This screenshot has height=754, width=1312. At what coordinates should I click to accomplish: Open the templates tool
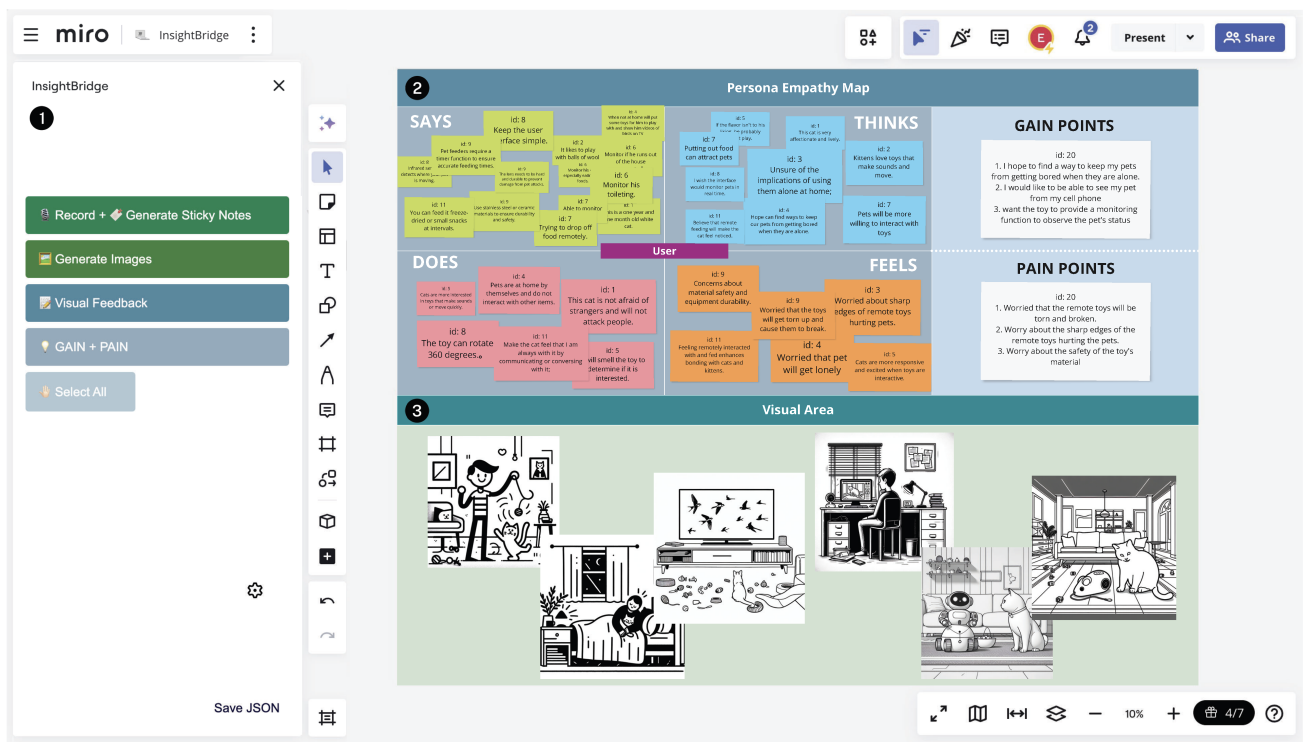point(327,237)
